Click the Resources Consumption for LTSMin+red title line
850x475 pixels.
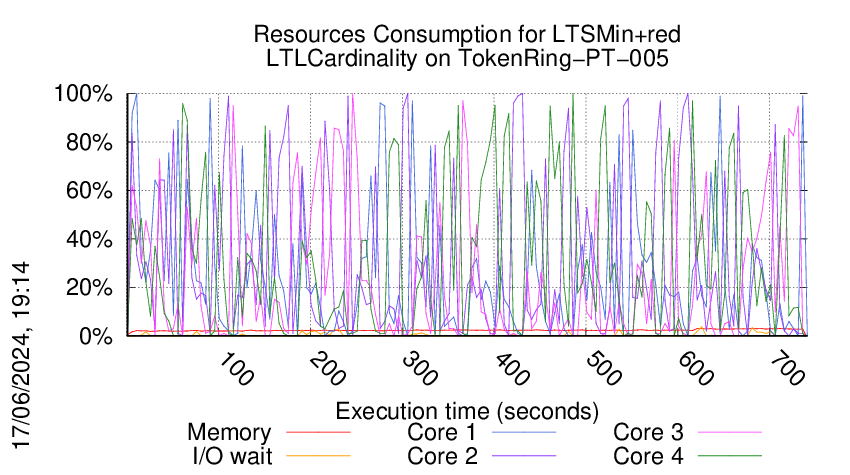[x=467, y=34]
